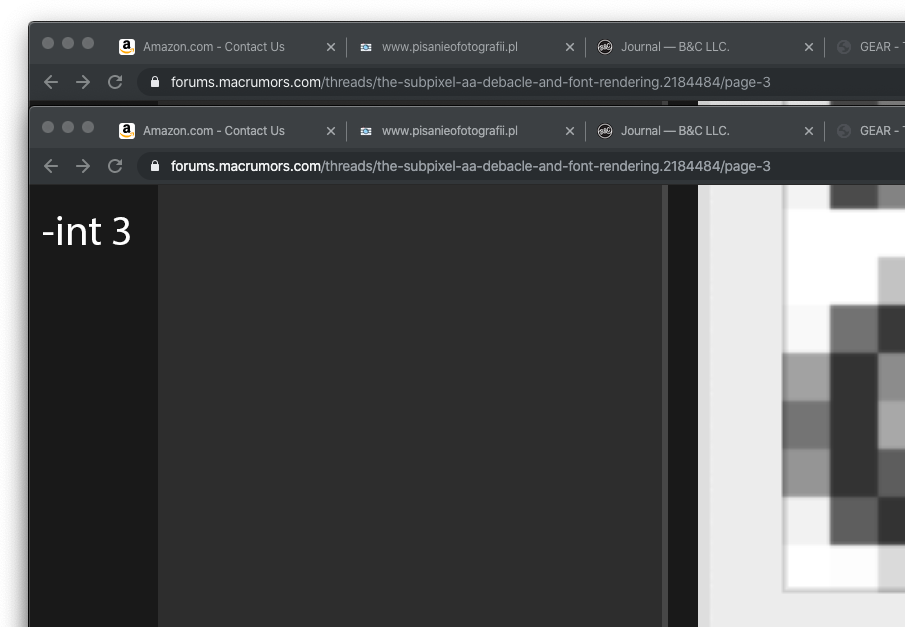Click Back arrow in front browser window
The width and height of the screenshot is (905, 627).
(51, 166)
